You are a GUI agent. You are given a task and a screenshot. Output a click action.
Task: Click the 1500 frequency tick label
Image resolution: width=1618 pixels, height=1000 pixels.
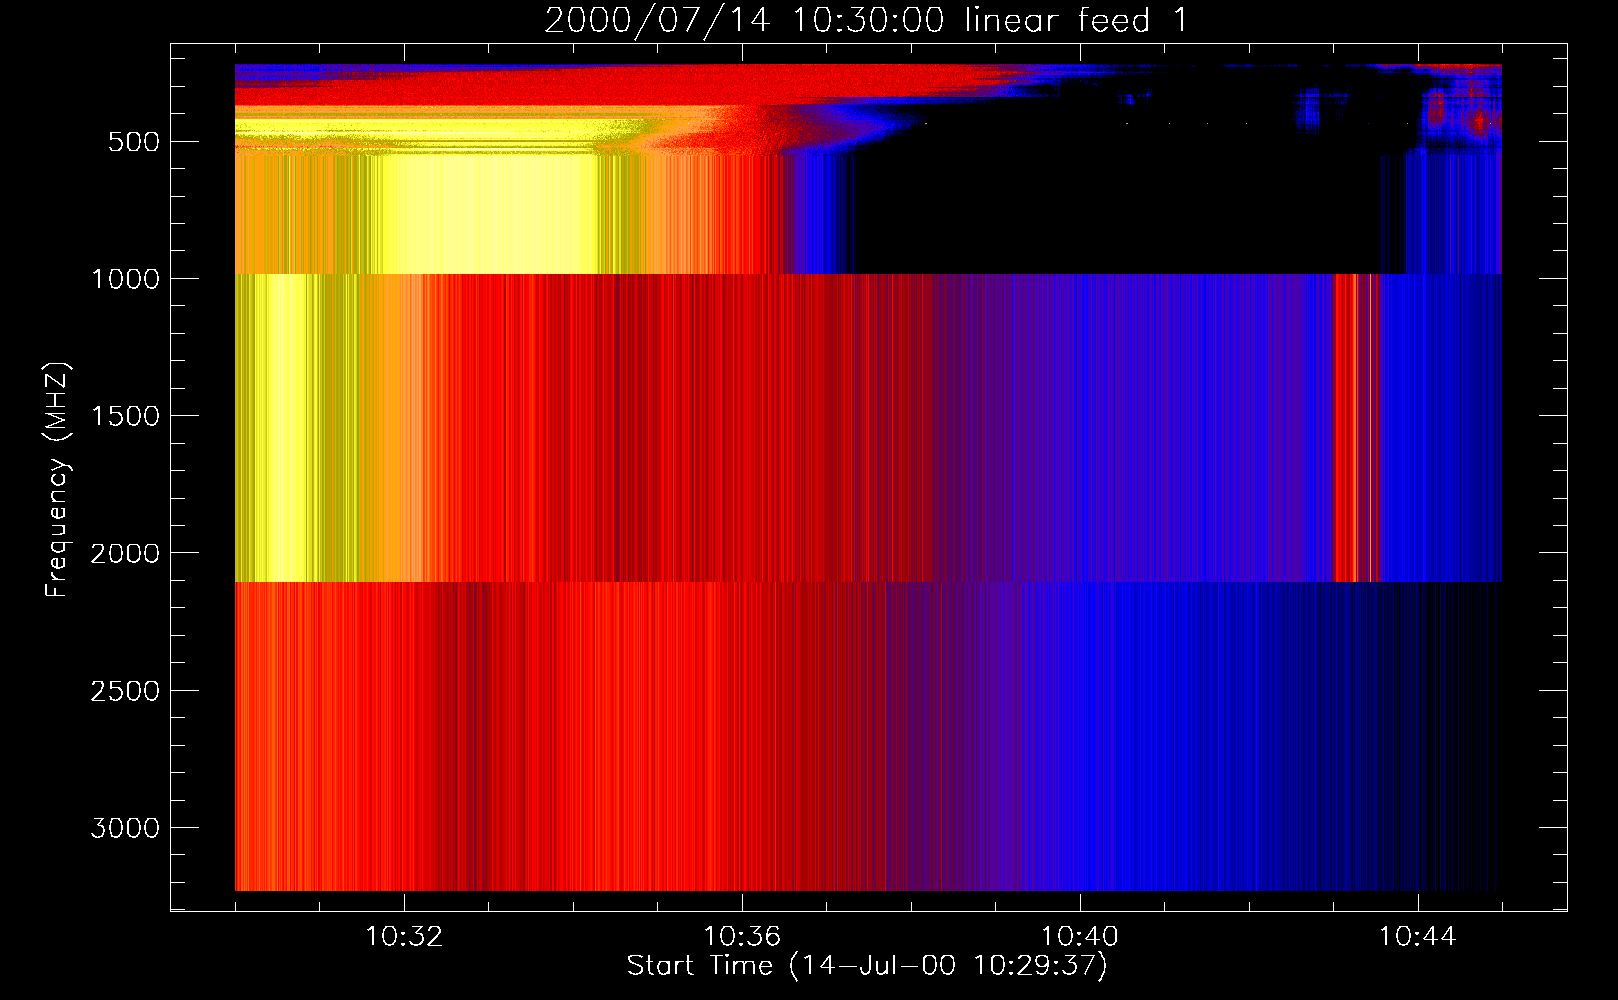[x=125, y=416]
